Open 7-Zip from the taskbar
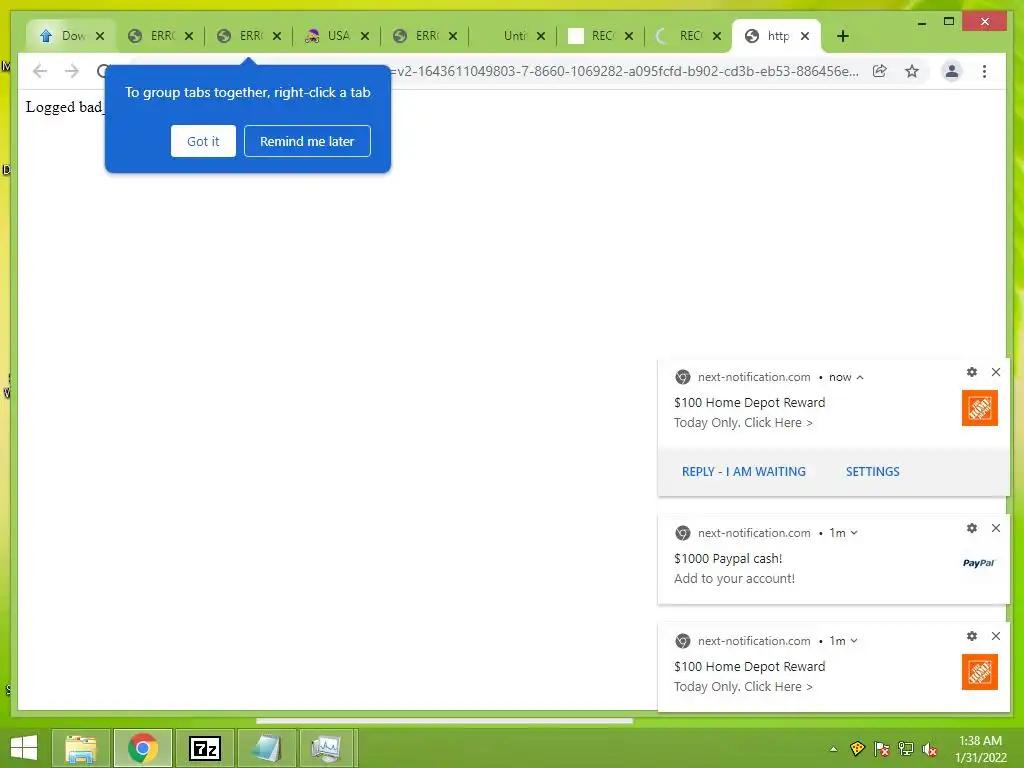The width and height of the screenshot is (1024, 768). 204,748
